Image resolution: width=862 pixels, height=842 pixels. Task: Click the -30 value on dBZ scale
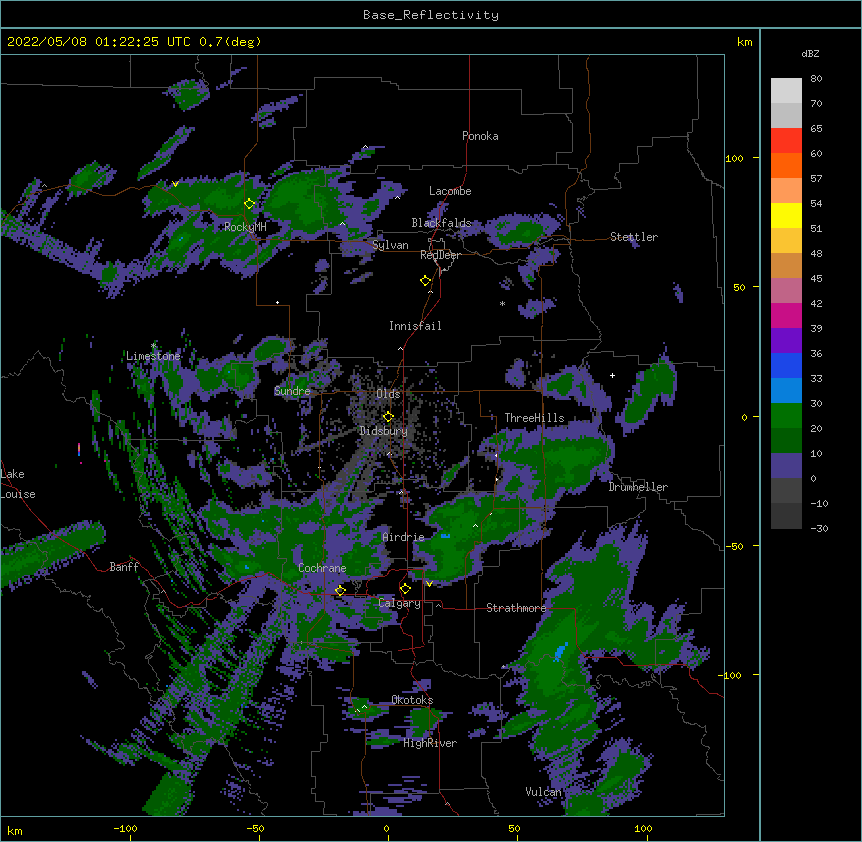[819, 528]
